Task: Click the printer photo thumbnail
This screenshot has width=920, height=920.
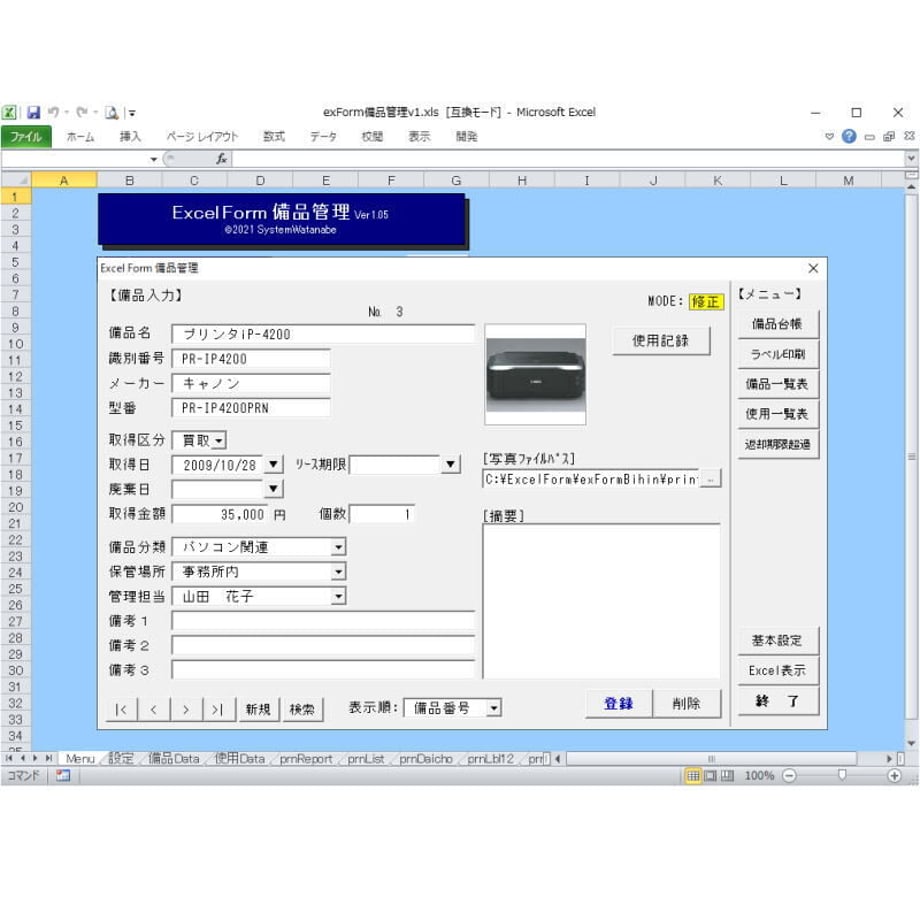Action: (x=535, y=374)
